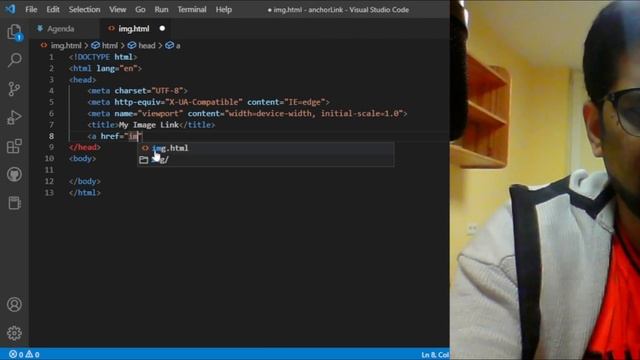Image resolution: width=640 pixels, height=360 pixels.
Task: Click the meta viewport line
Action: tap(247, 113)
